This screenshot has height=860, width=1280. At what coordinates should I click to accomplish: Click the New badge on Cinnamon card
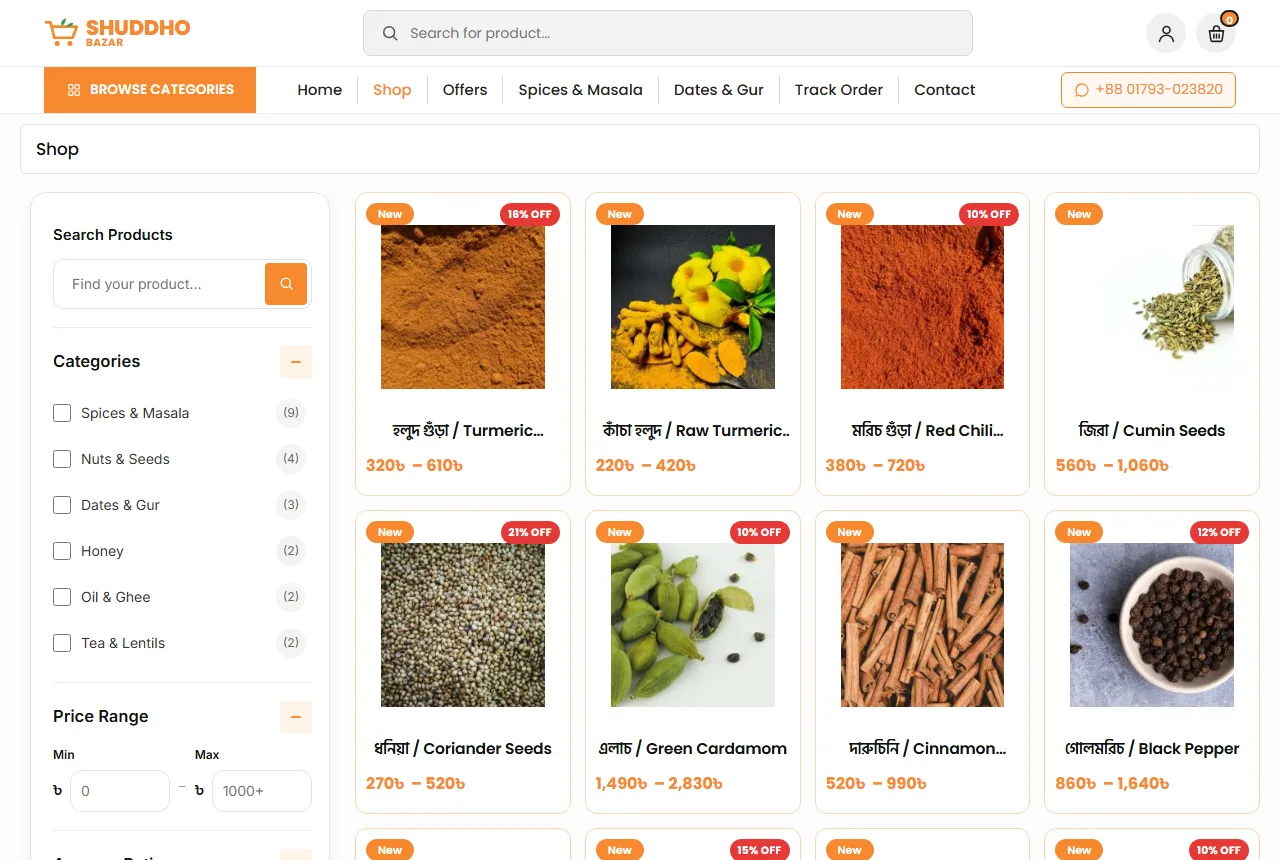[x=849, y=532]
